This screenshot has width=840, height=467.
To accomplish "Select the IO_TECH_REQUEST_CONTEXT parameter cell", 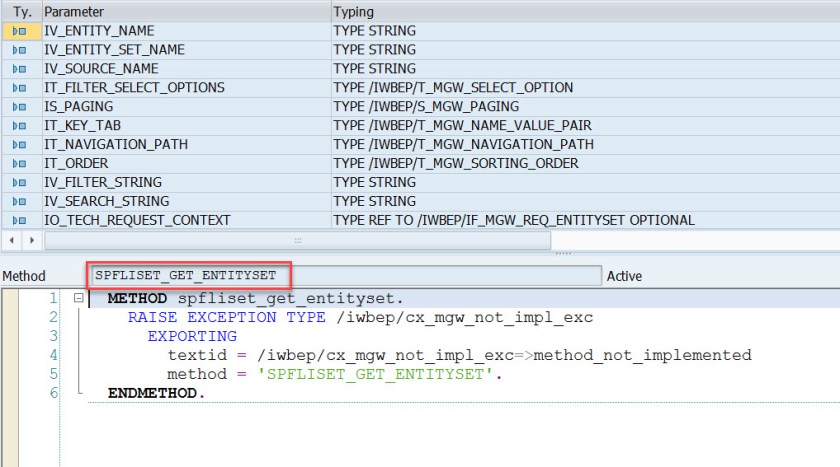I will 186,220.
